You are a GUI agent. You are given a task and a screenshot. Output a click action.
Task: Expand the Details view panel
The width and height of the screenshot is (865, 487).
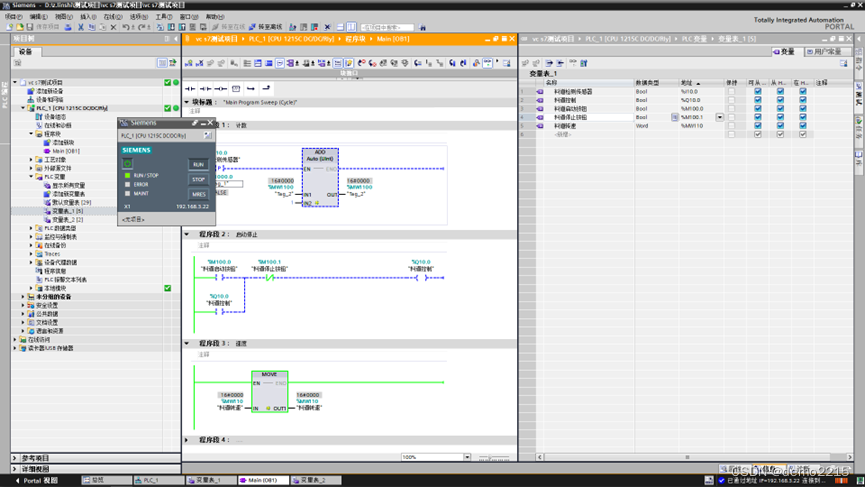point(15,469)
